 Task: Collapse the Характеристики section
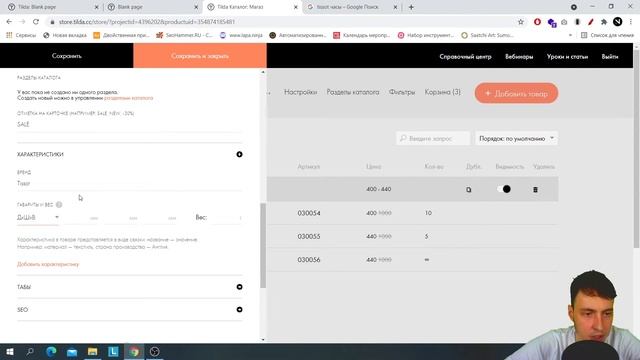tap(239, 154)
